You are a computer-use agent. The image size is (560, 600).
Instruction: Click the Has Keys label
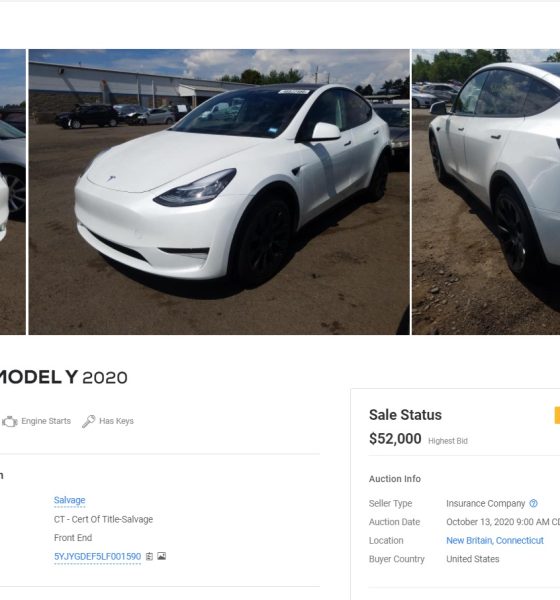pos(116,421)
